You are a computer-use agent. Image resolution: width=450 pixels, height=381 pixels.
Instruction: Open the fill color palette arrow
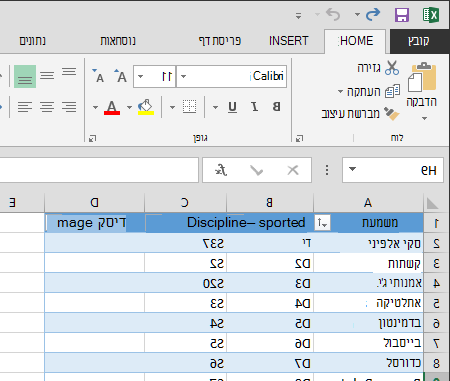click(129, 107)
